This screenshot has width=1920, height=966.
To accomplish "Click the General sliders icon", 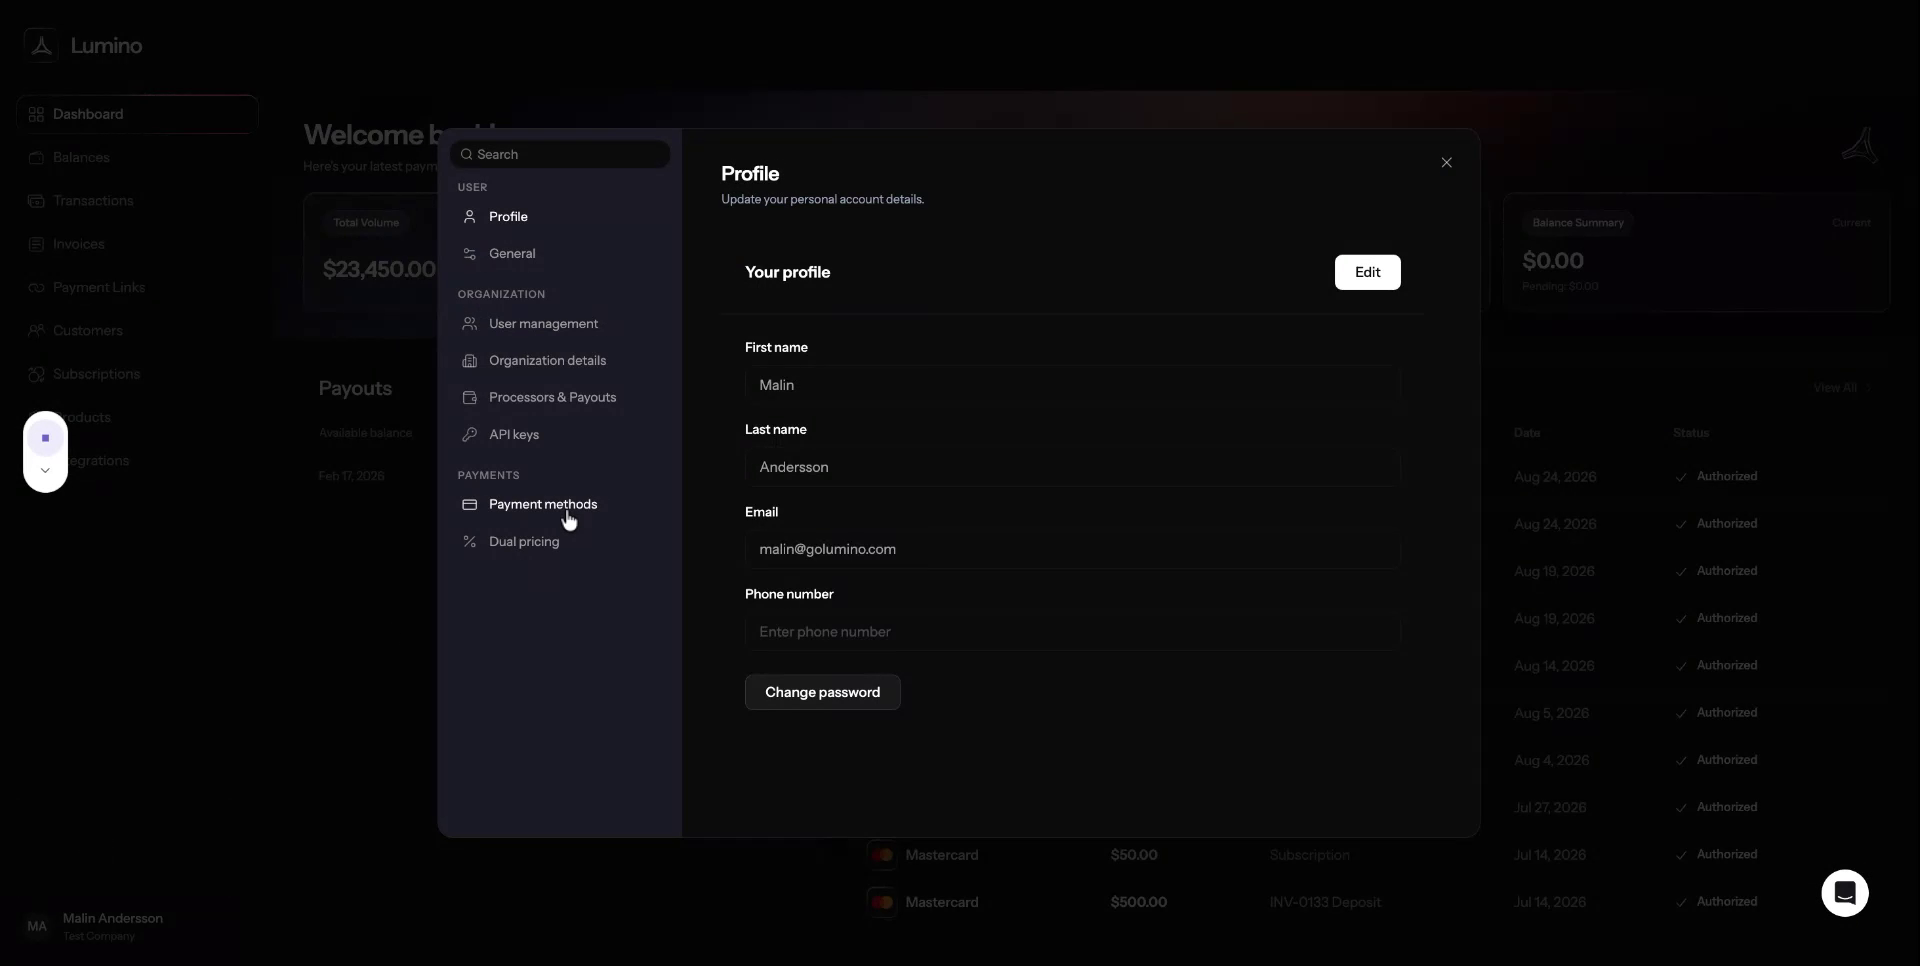I will click(x=469, y=254).
